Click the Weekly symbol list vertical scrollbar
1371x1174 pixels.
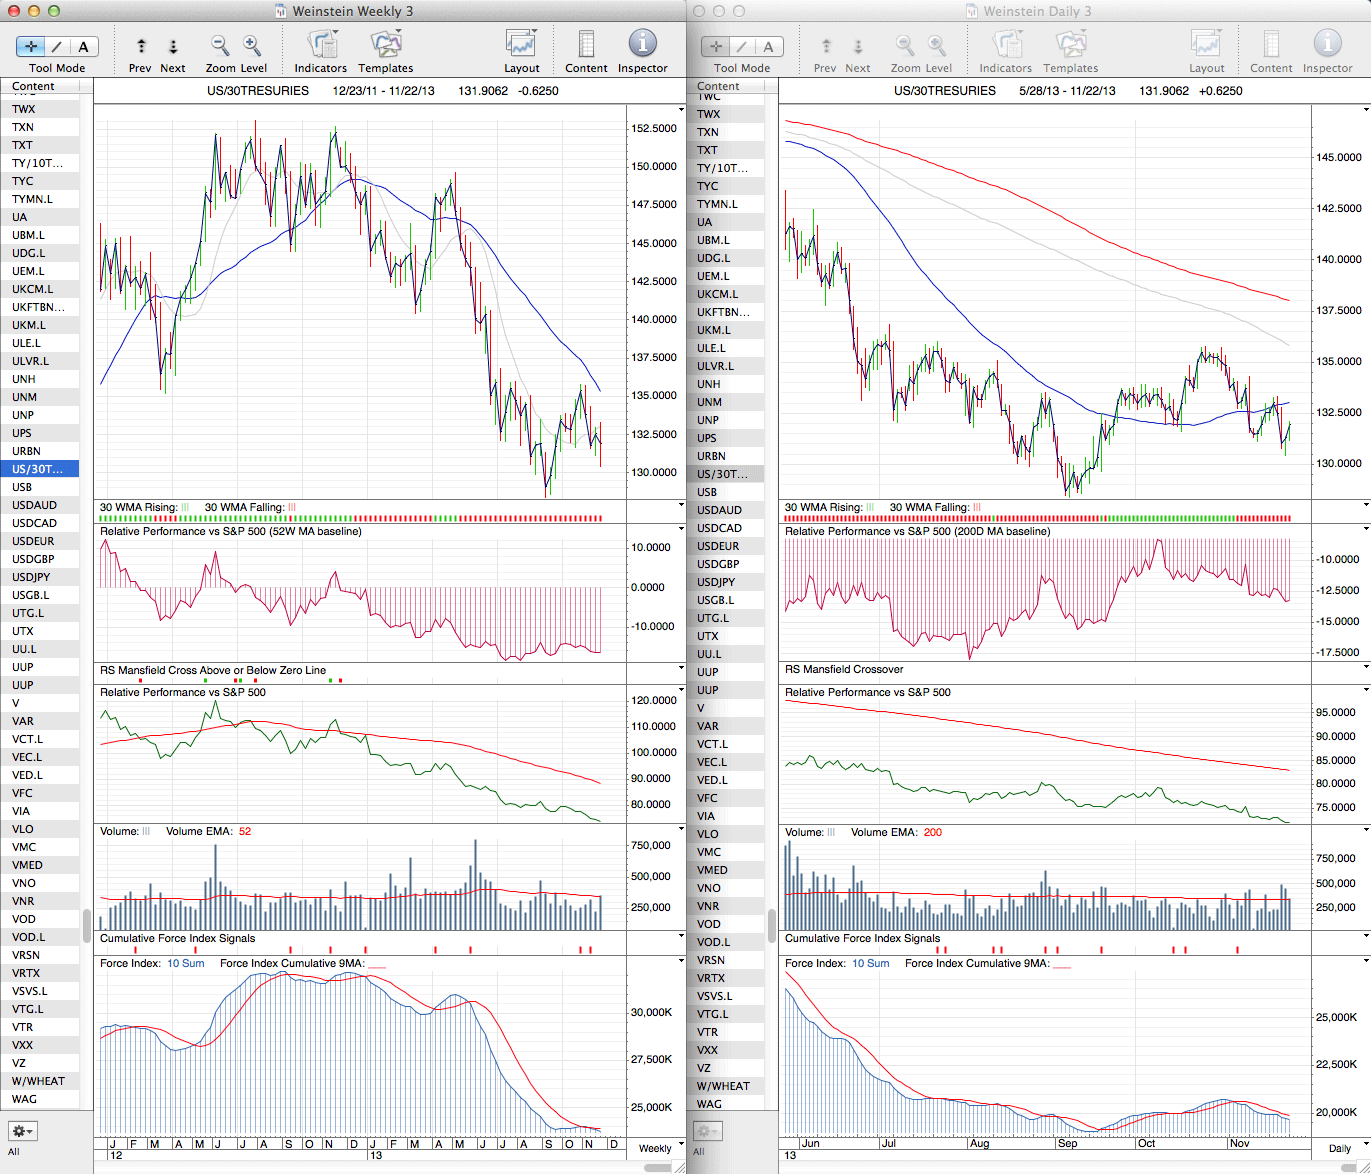(x=87, y=920)
